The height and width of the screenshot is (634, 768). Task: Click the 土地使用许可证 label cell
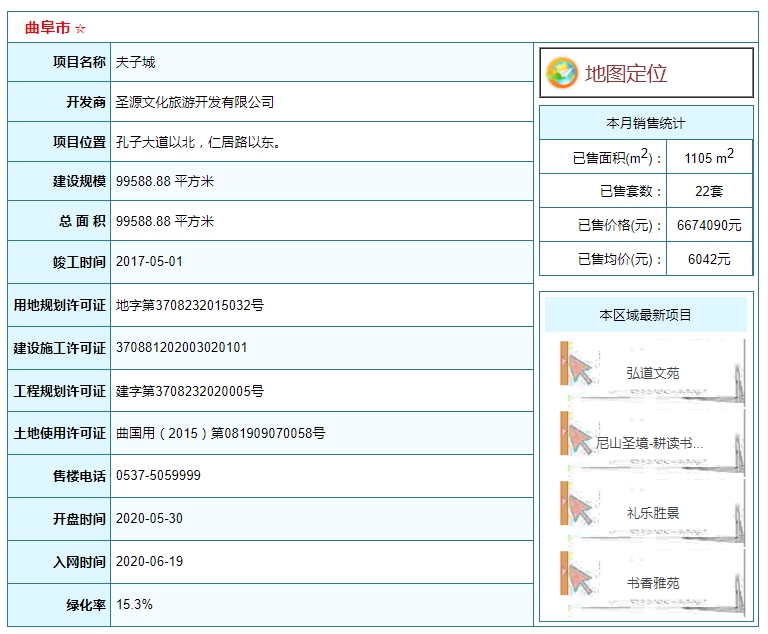[x=59, y=433]
